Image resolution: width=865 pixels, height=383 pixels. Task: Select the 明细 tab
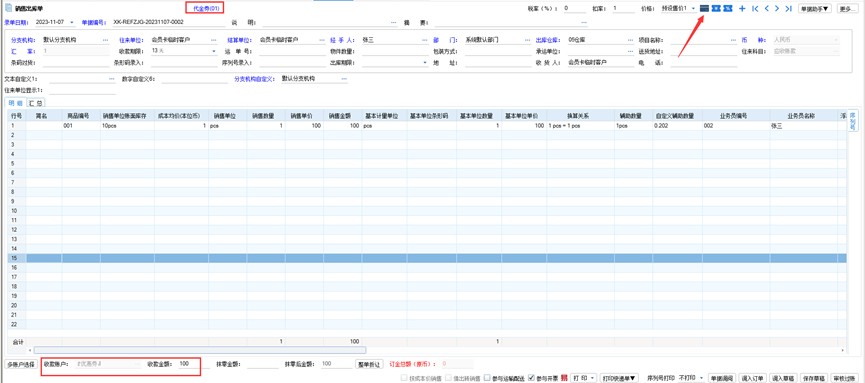[15, 103]
